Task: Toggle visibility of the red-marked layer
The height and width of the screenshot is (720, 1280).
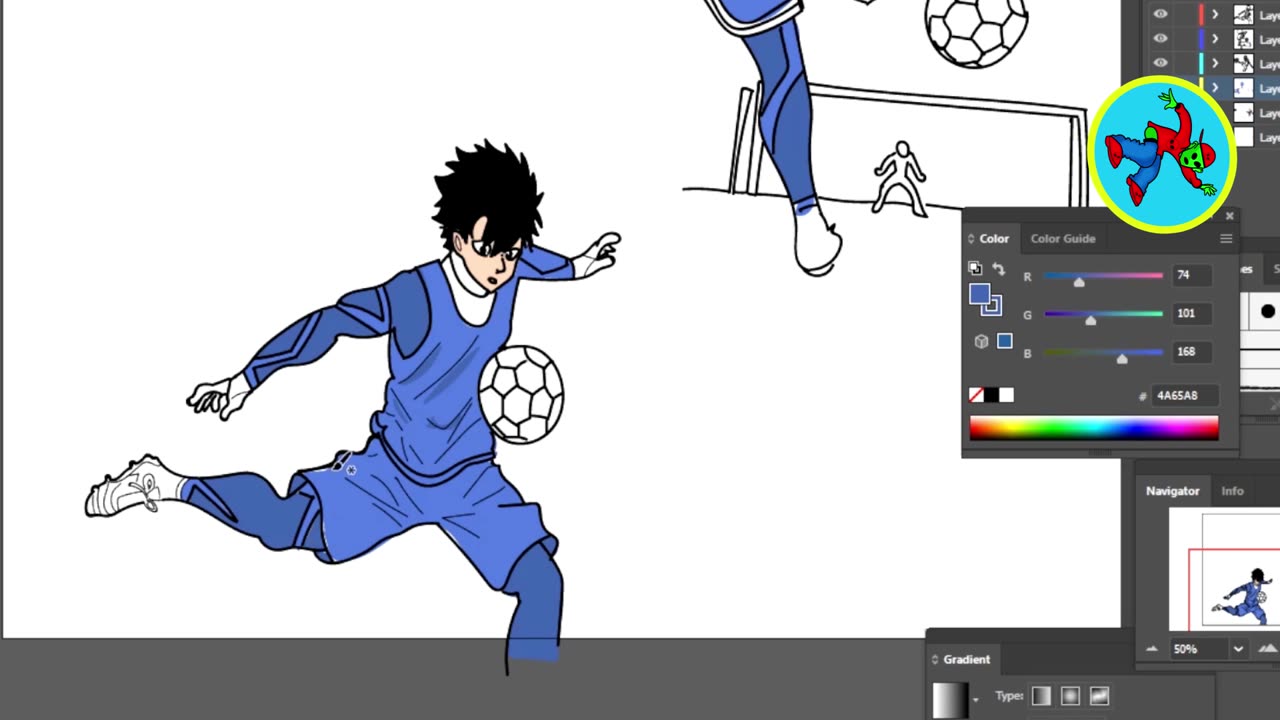Action: click(1160, 14)
